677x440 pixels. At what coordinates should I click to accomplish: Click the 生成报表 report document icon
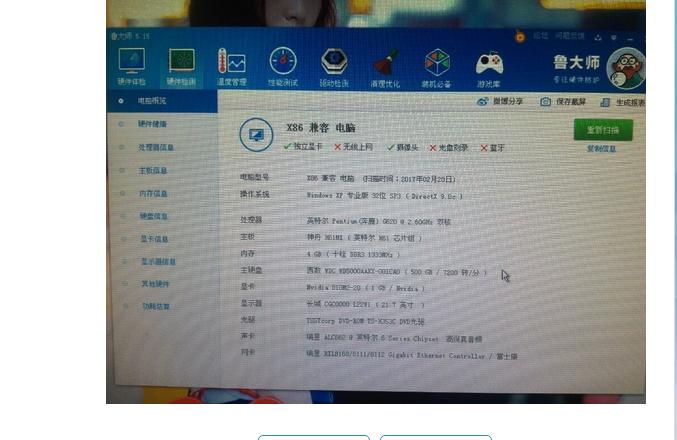(605, 102)
